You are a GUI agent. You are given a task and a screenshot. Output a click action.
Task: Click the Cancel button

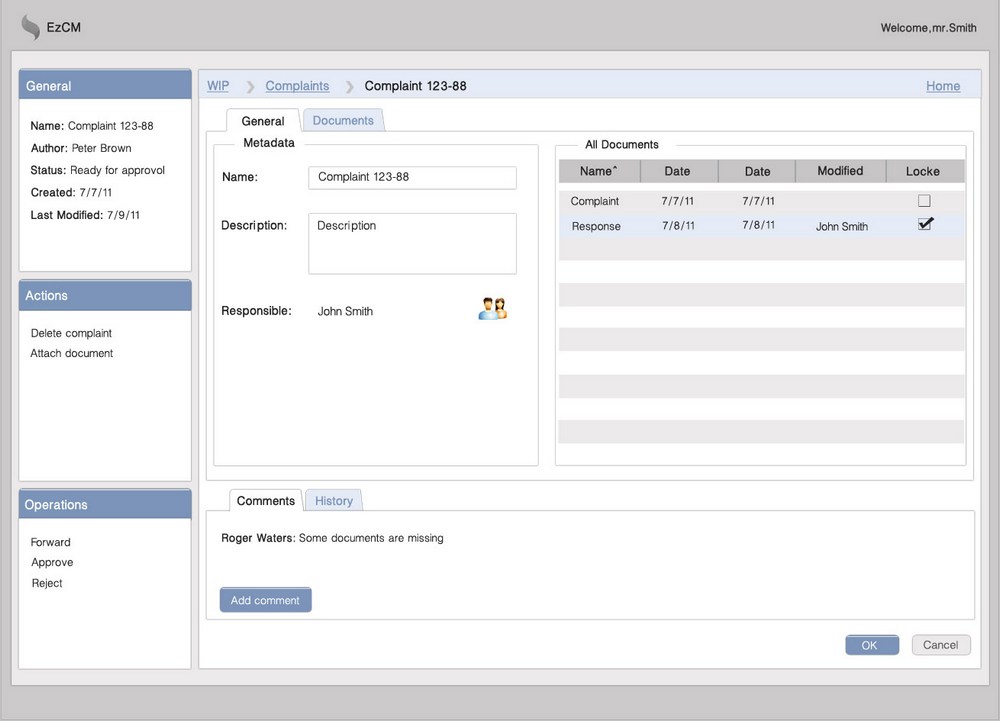tap(940, 645)
